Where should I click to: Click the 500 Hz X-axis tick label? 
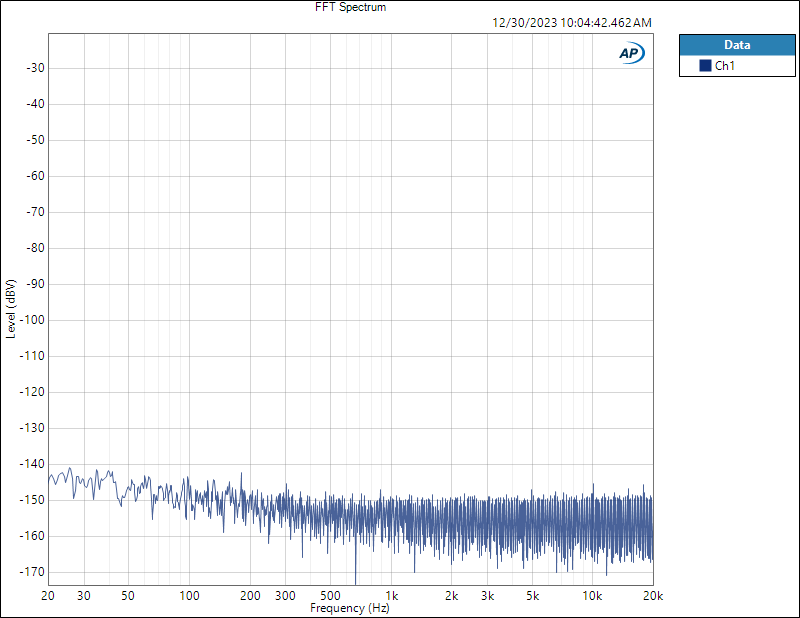(x=330, y=596)
